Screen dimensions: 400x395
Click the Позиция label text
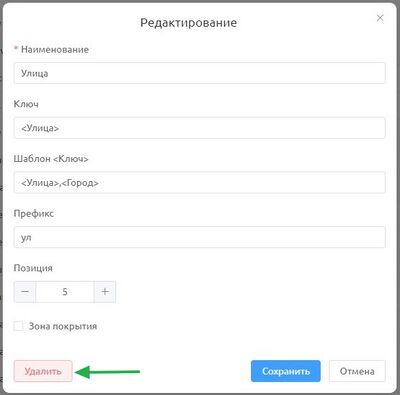[x=33, y=268]
